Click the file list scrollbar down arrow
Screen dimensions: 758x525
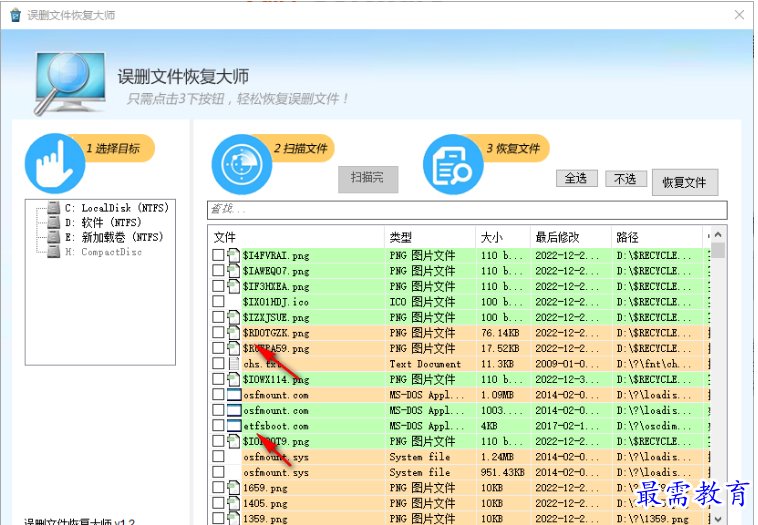pyautogui.click(x=718, y=518)
